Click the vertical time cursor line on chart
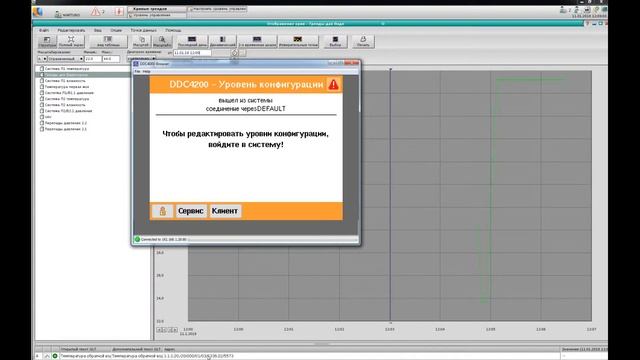This screenshot has width=640, height=360. coord(390,195)
